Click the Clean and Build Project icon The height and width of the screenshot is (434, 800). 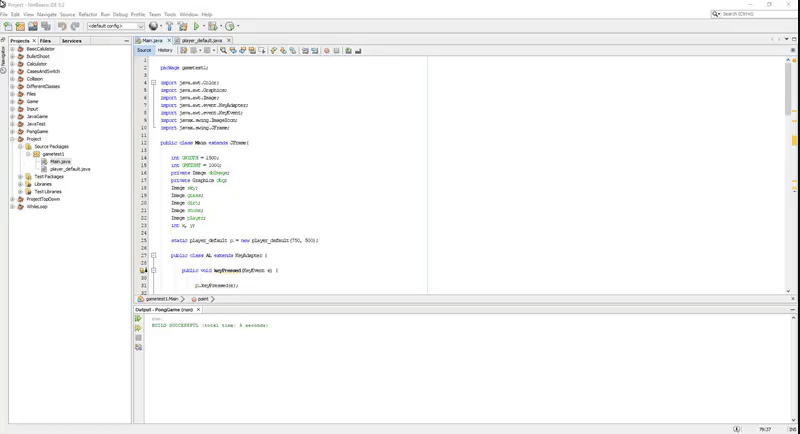click(x=183, y=26)
